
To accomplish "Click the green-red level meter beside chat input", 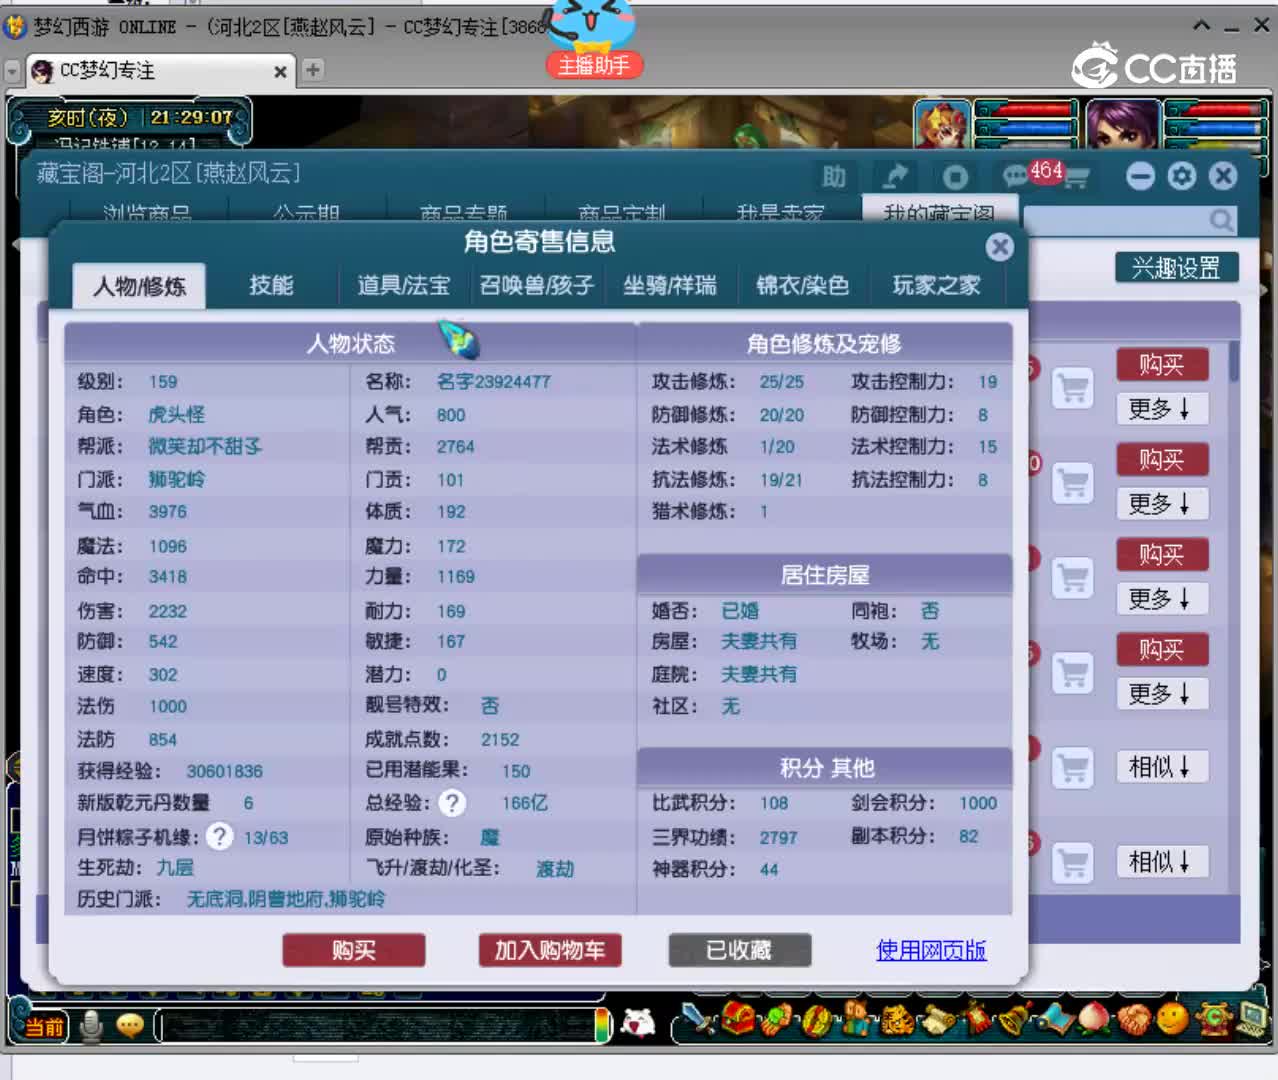I will 602,1026.
